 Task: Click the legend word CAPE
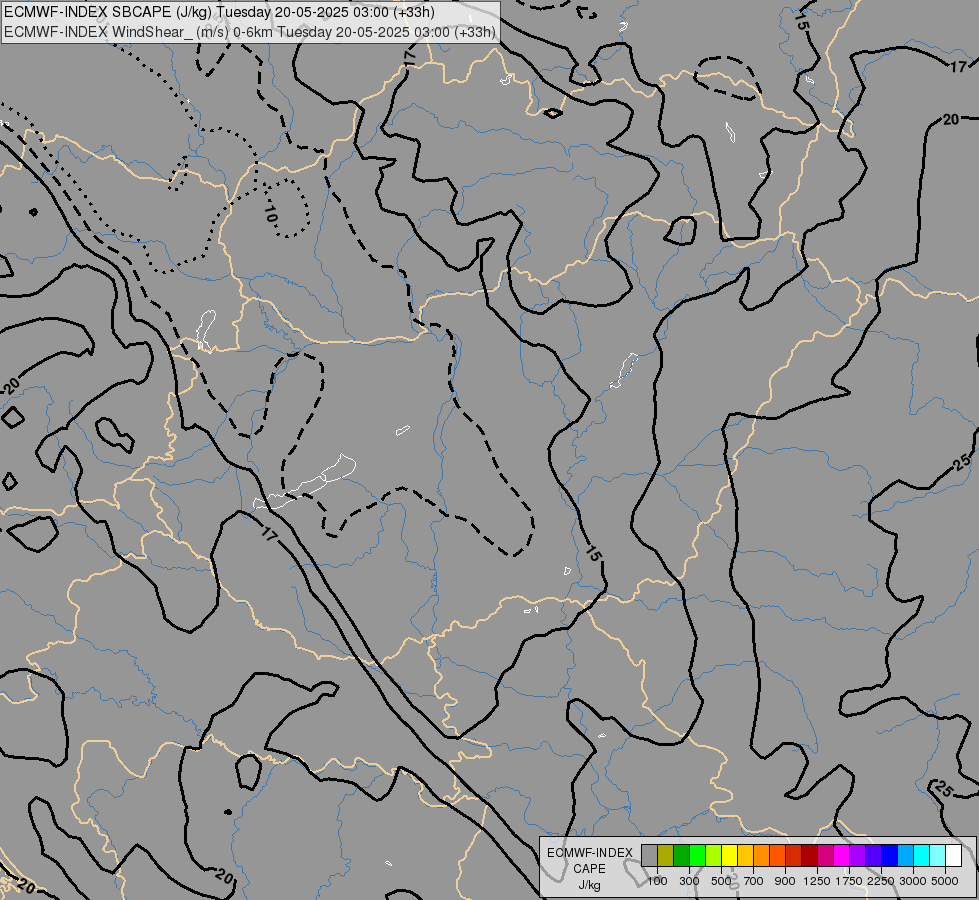point(589,869)
